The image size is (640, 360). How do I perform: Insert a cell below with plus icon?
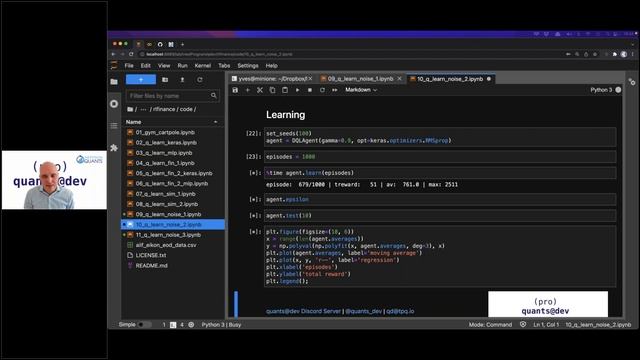(x=247, y=90)
